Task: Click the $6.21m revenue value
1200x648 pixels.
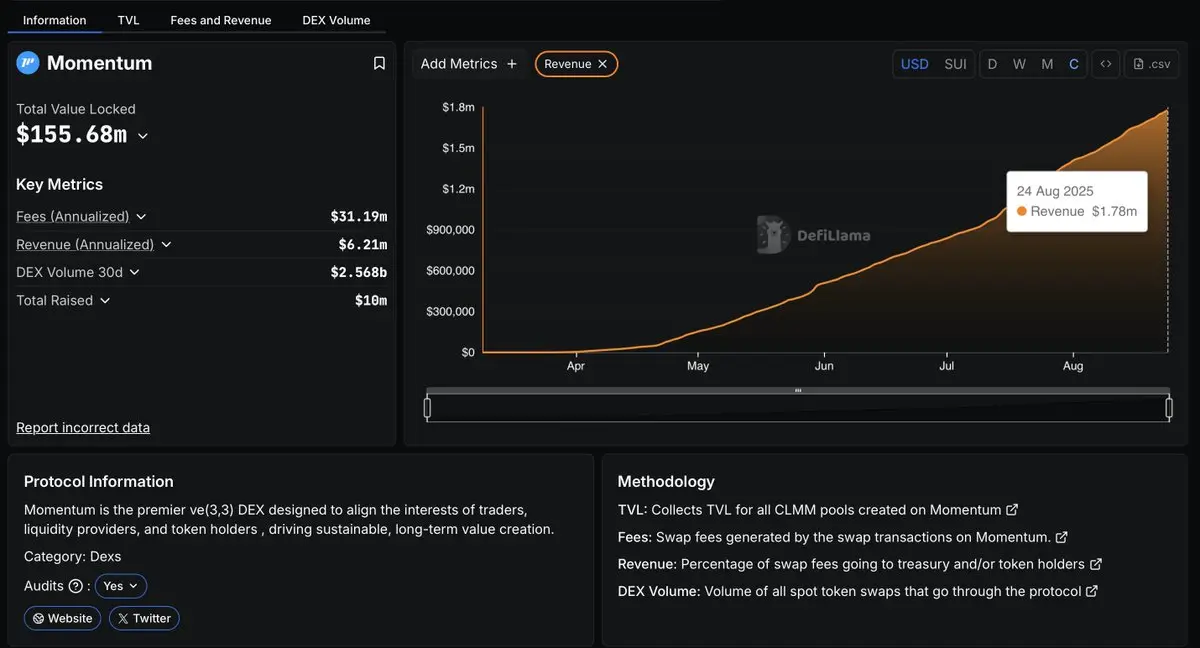Action: (363, 245)
